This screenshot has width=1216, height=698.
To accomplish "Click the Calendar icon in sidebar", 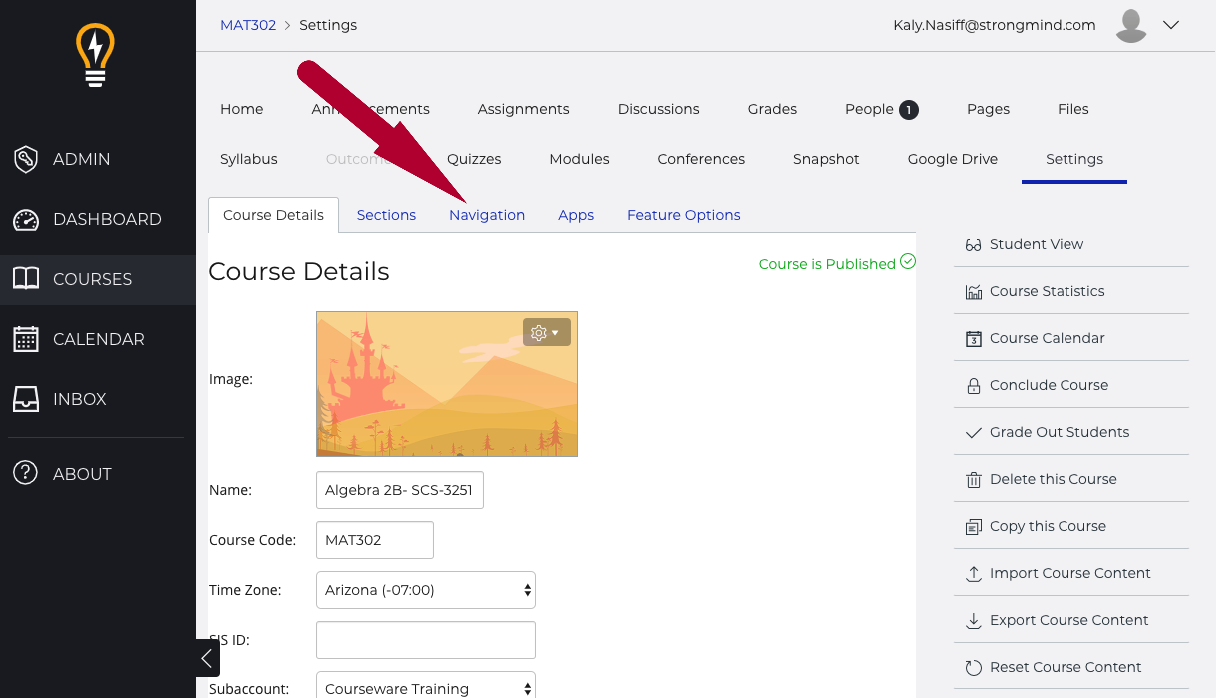I will (x=26, y=339).
